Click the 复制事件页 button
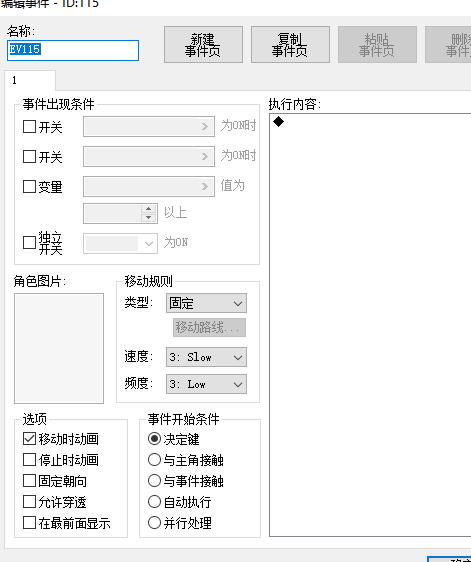471x562 pixels. [290, 44]
